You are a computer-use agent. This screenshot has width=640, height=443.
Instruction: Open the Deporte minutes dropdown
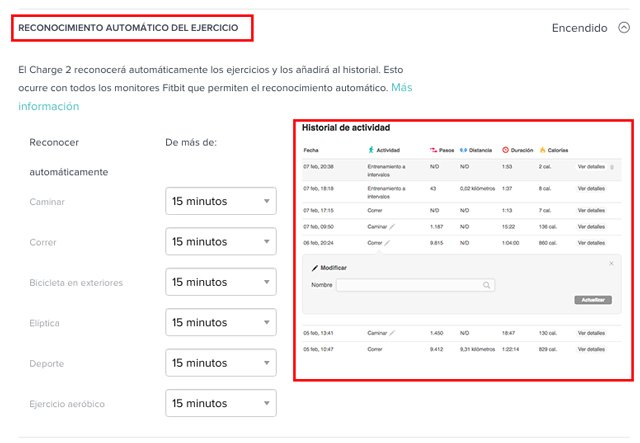pos(221,363)
